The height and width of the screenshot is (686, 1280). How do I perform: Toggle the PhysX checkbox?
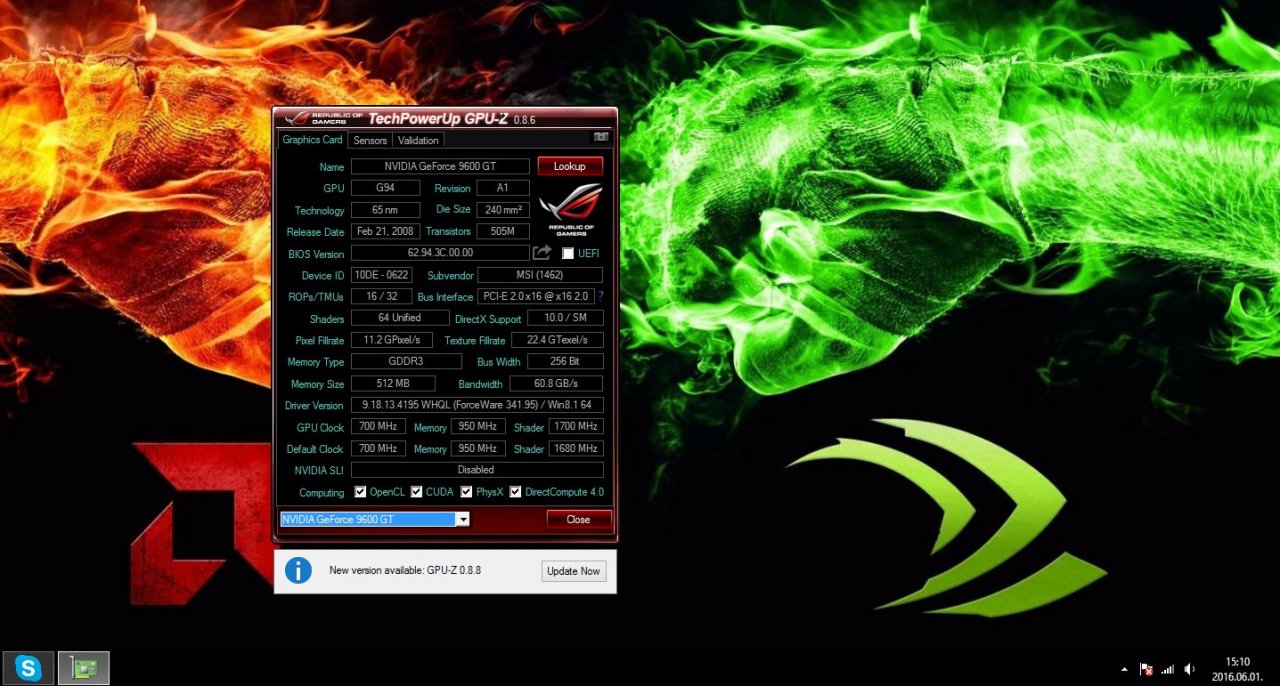467,492
